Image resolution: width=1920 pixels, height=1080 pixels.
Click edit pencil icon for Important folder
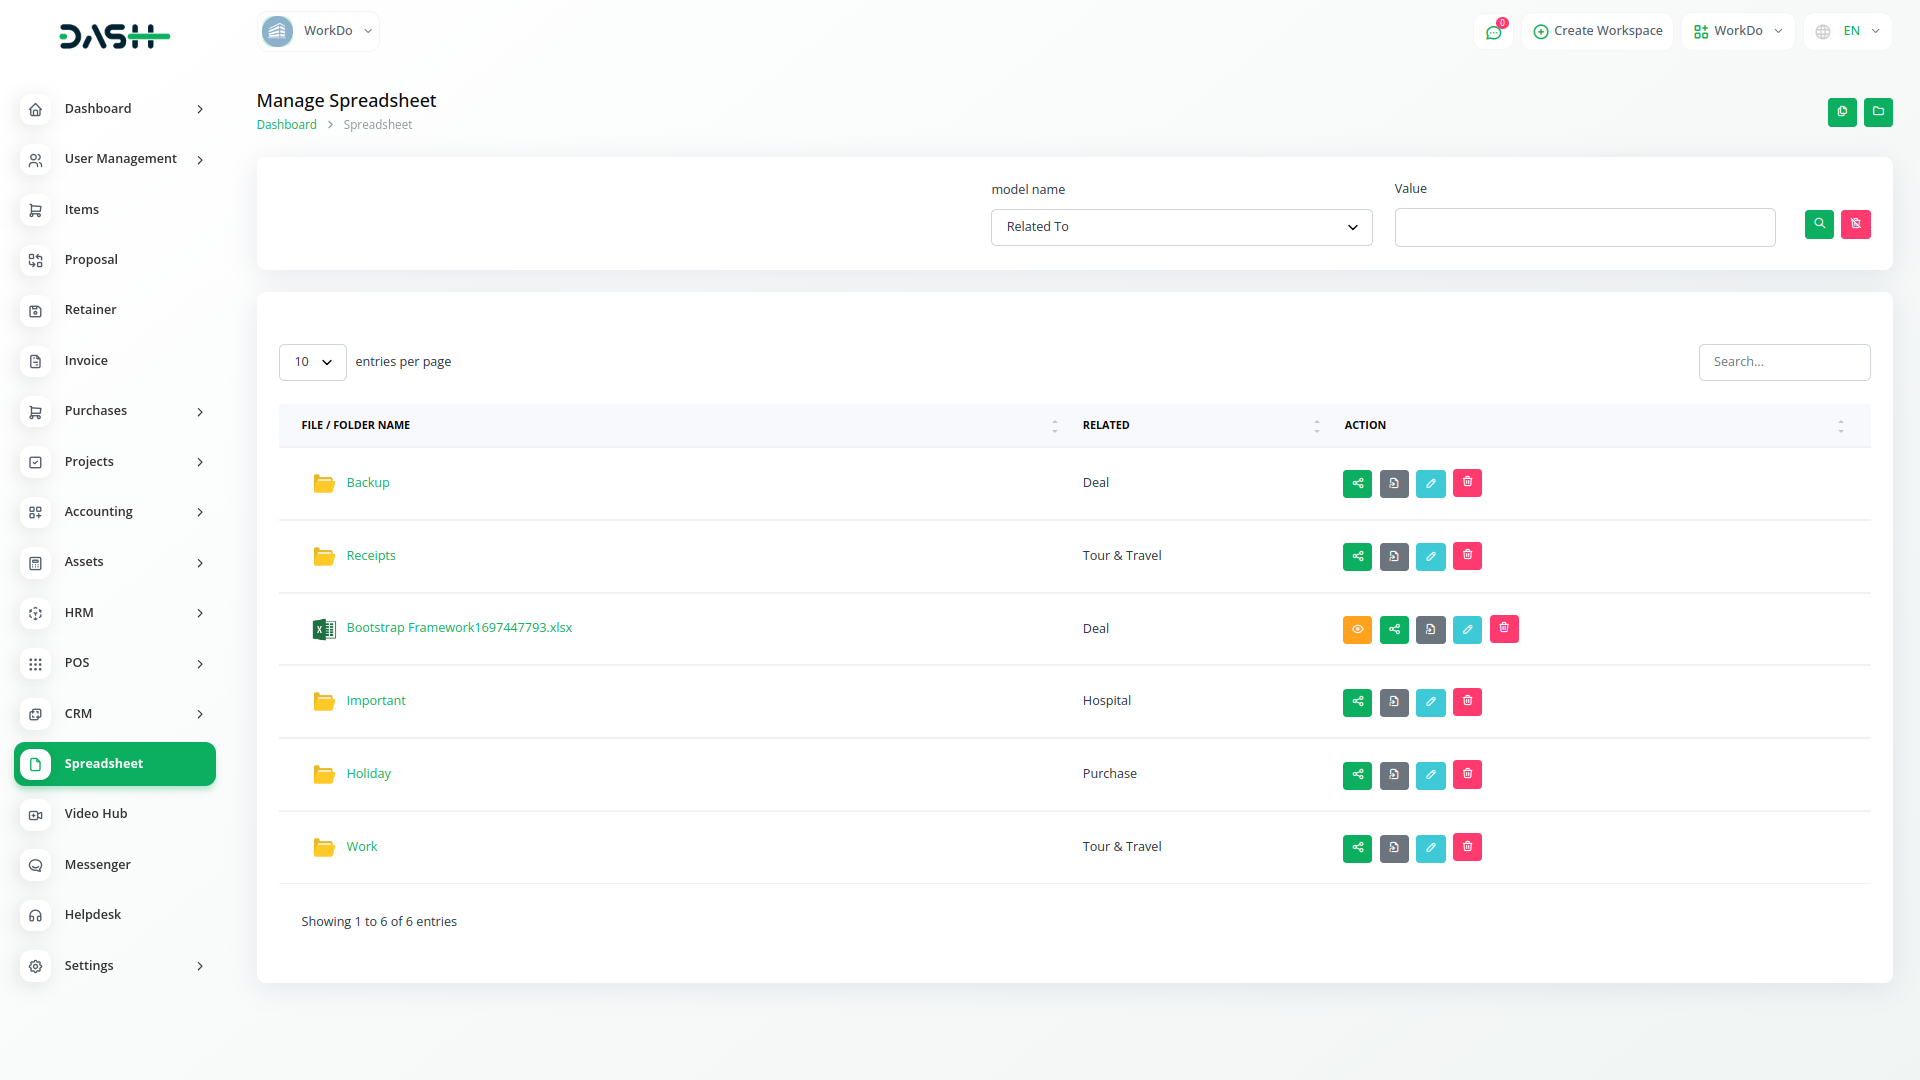point(1430,702)
